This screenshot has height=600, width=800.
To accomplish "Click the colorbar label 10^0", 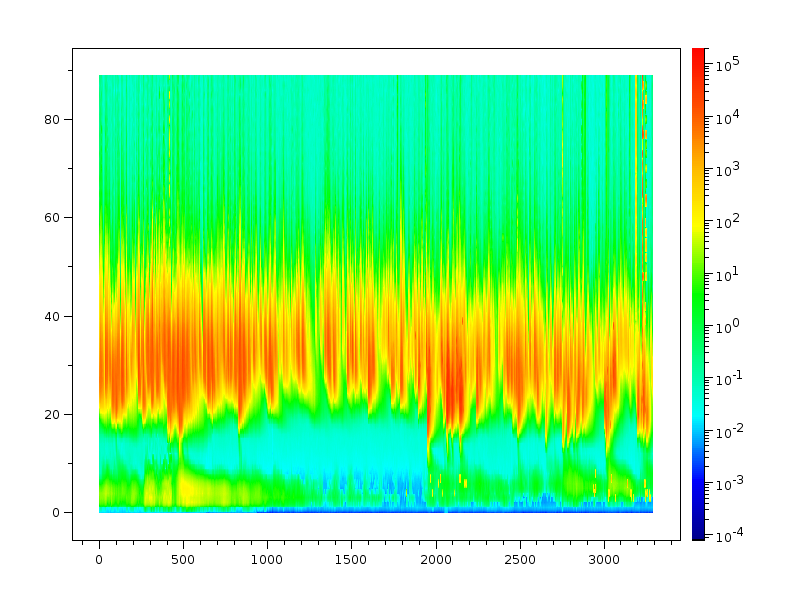I will coord(725,326).
